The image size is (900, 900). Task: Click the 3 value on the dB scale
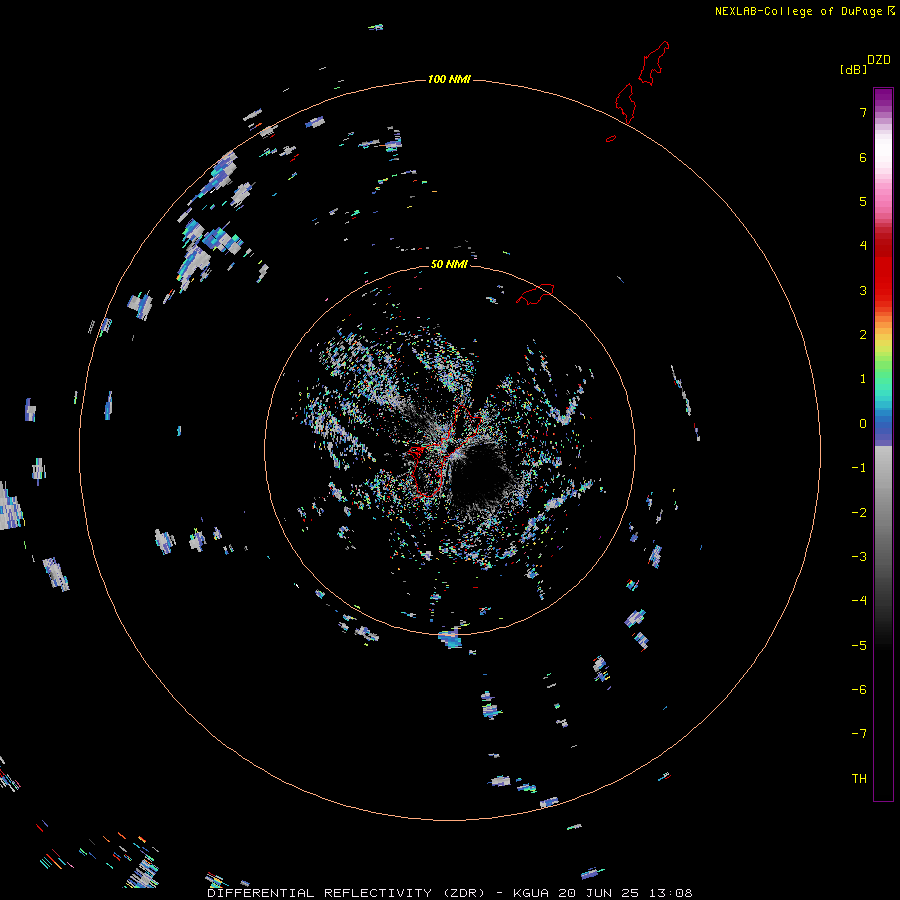[862, 290]
